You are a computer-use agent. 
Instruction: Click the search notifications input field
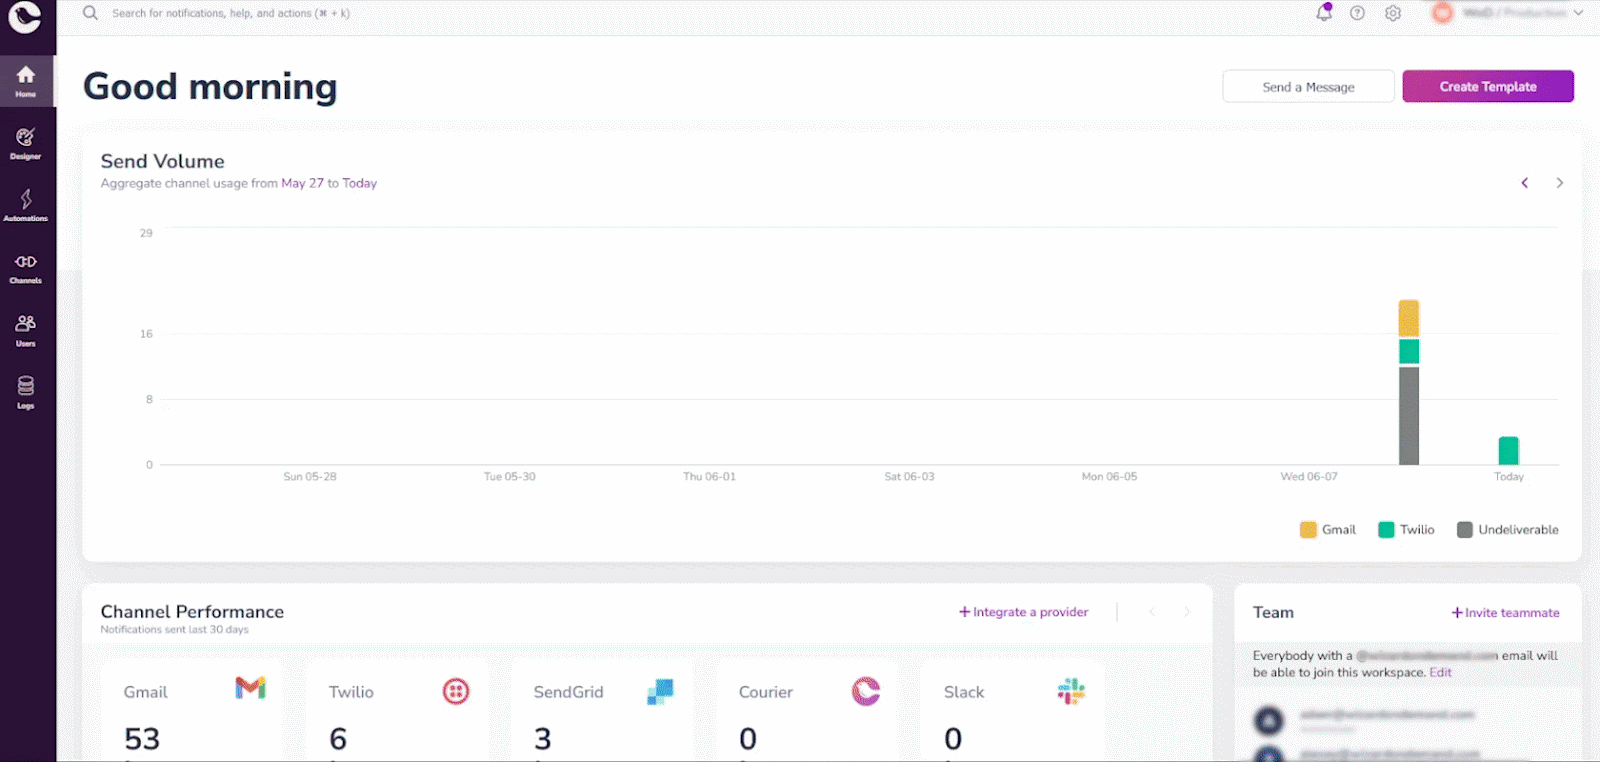(231, 13)
